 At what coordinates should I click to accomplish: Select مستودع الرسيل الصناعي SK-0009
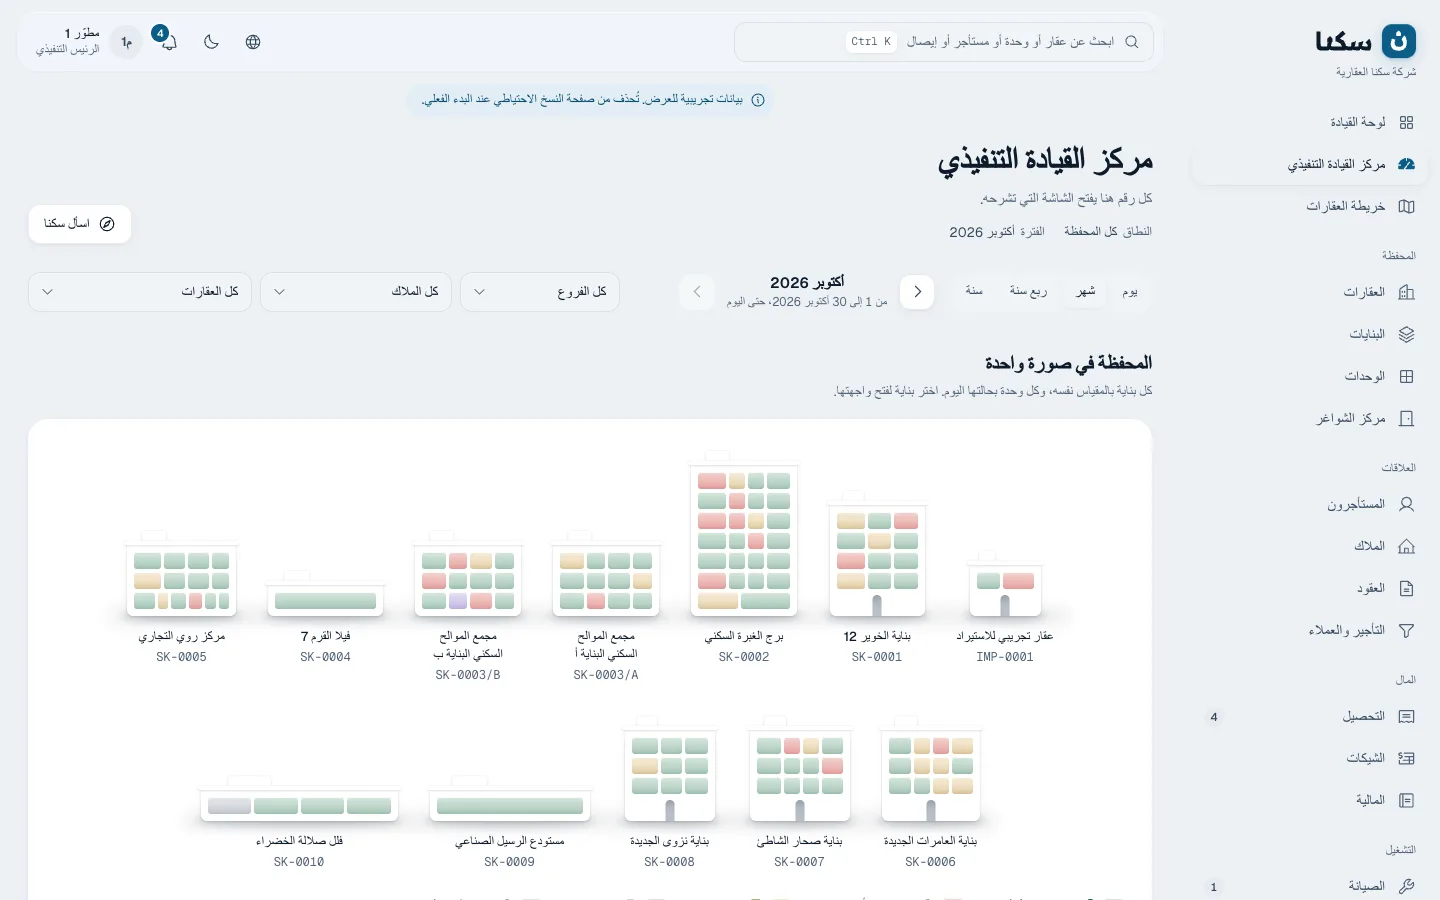click(x=510, y=822)
